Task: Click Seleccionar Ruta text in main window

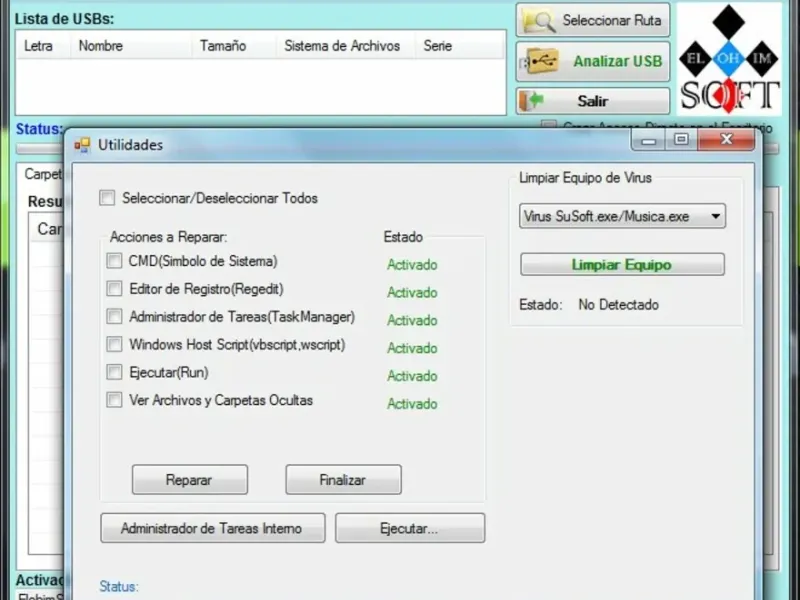Action: (612, 20)
